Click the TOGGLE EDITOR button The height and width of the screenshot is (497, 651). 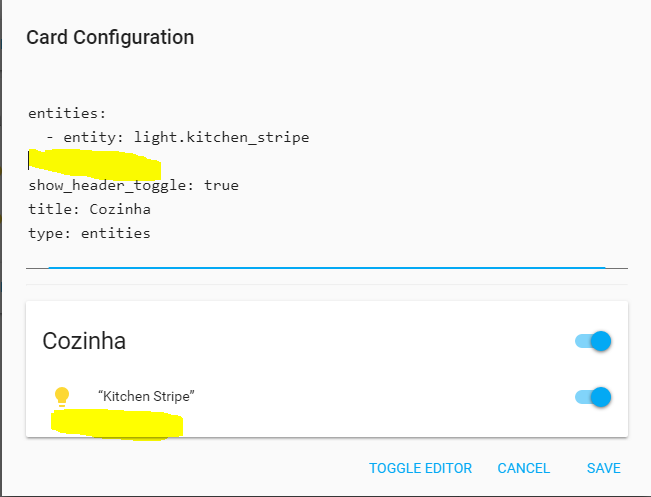click(x=420, y=468)
